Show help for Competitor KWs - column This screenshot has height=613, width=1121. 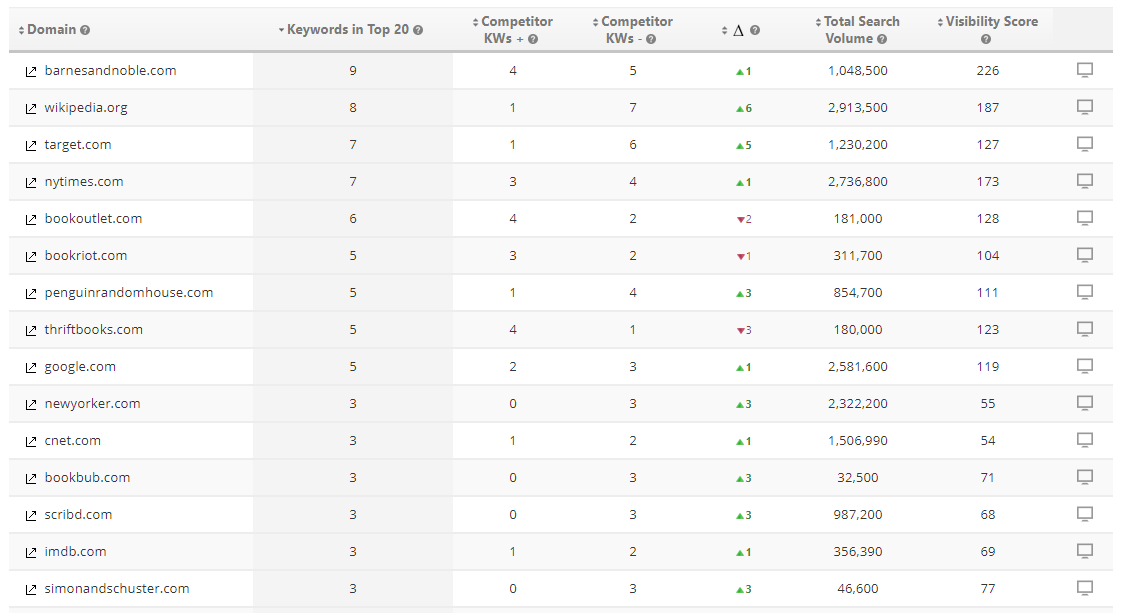[x=651, y=39]
